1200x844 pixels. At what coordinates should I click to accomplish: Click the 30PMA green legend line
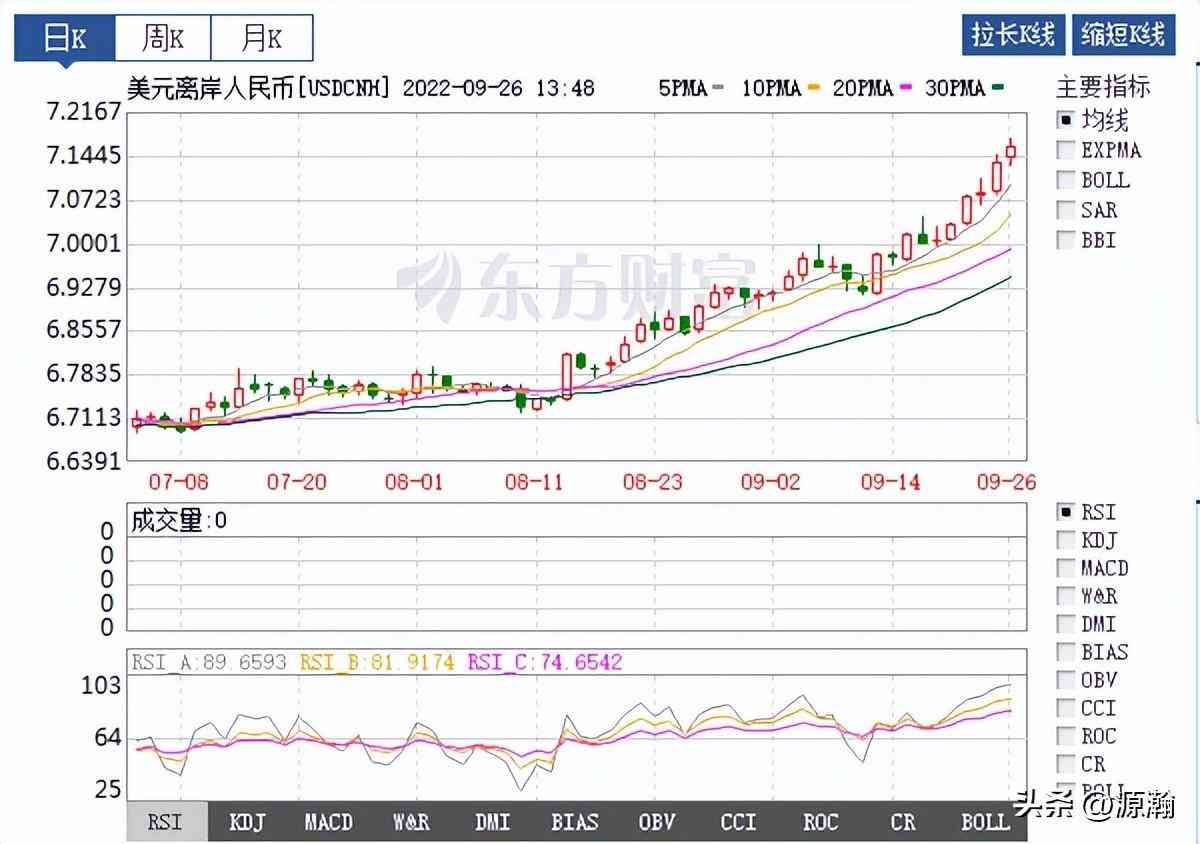(x=996, y=89)
